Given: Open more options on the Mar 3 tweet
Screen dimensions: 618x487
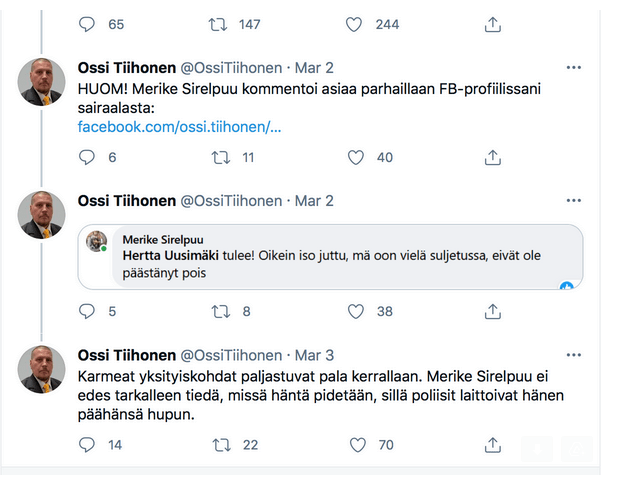Looking at the screenshot, I should 573,355.
